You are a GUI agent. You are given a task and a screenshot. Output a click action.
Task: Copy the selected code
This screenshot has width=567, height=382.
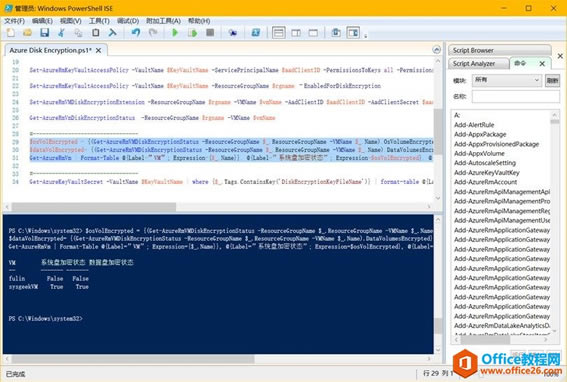pyautogui.click(x=78, y=33)
